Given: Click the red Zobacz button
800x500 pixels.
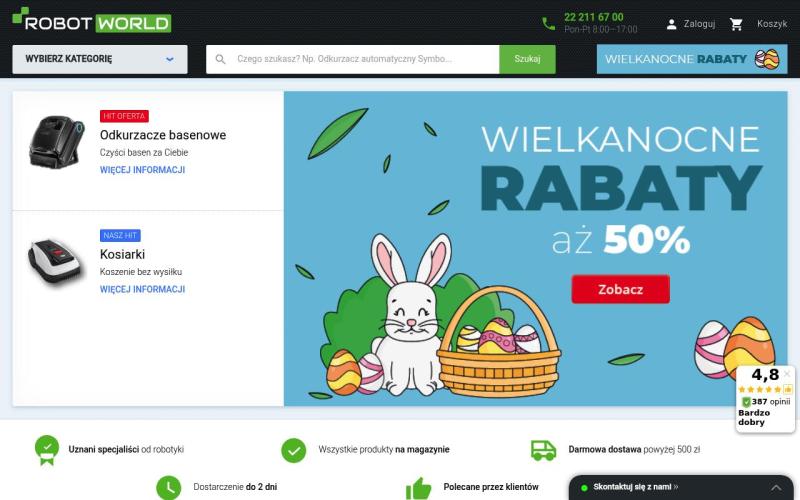Looking at the screenshot, I should (620, 289).
